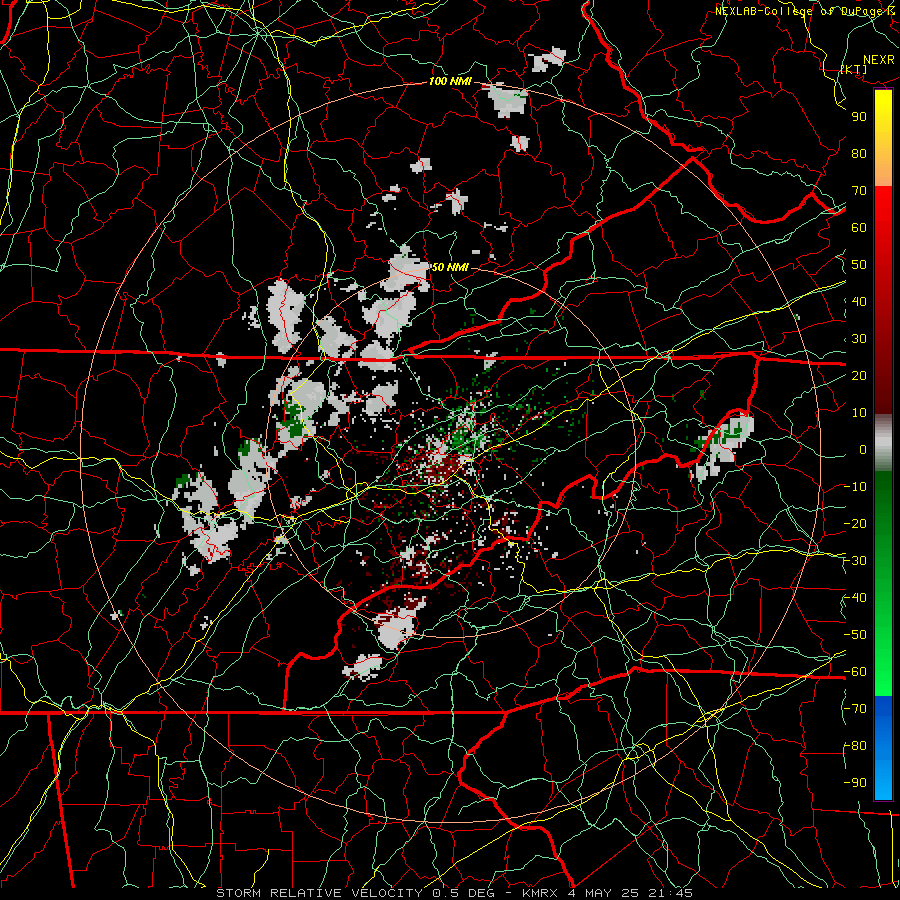This screenshot has height=900, width=900.
Task: Click the '-20' value on velocity scale
Action: tap(855, 524)
